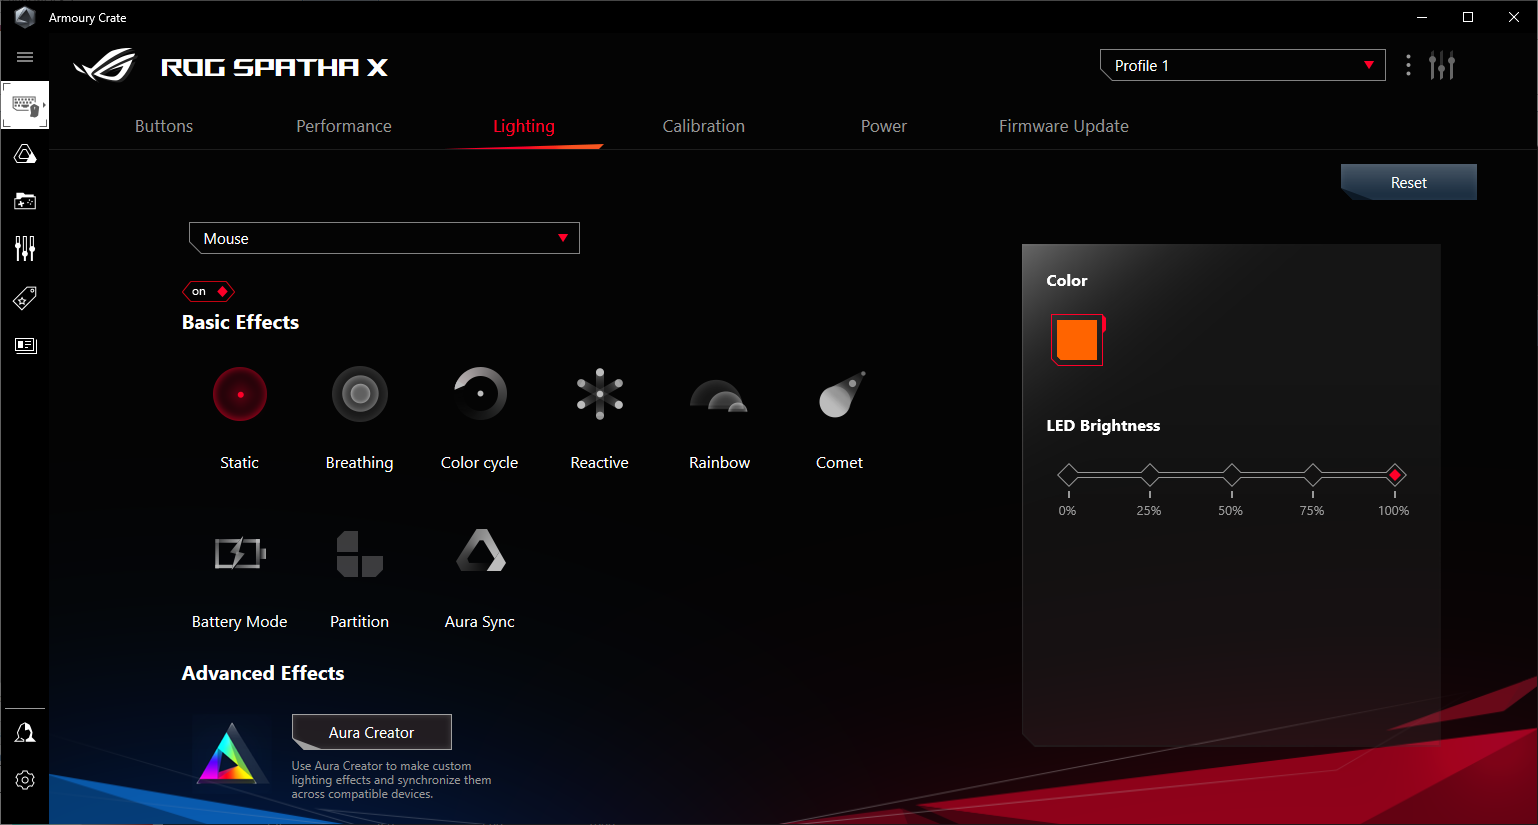This screenshot has height=825, width=1538.
Task: Select the Partition effect icon
Action: (360, 554)
